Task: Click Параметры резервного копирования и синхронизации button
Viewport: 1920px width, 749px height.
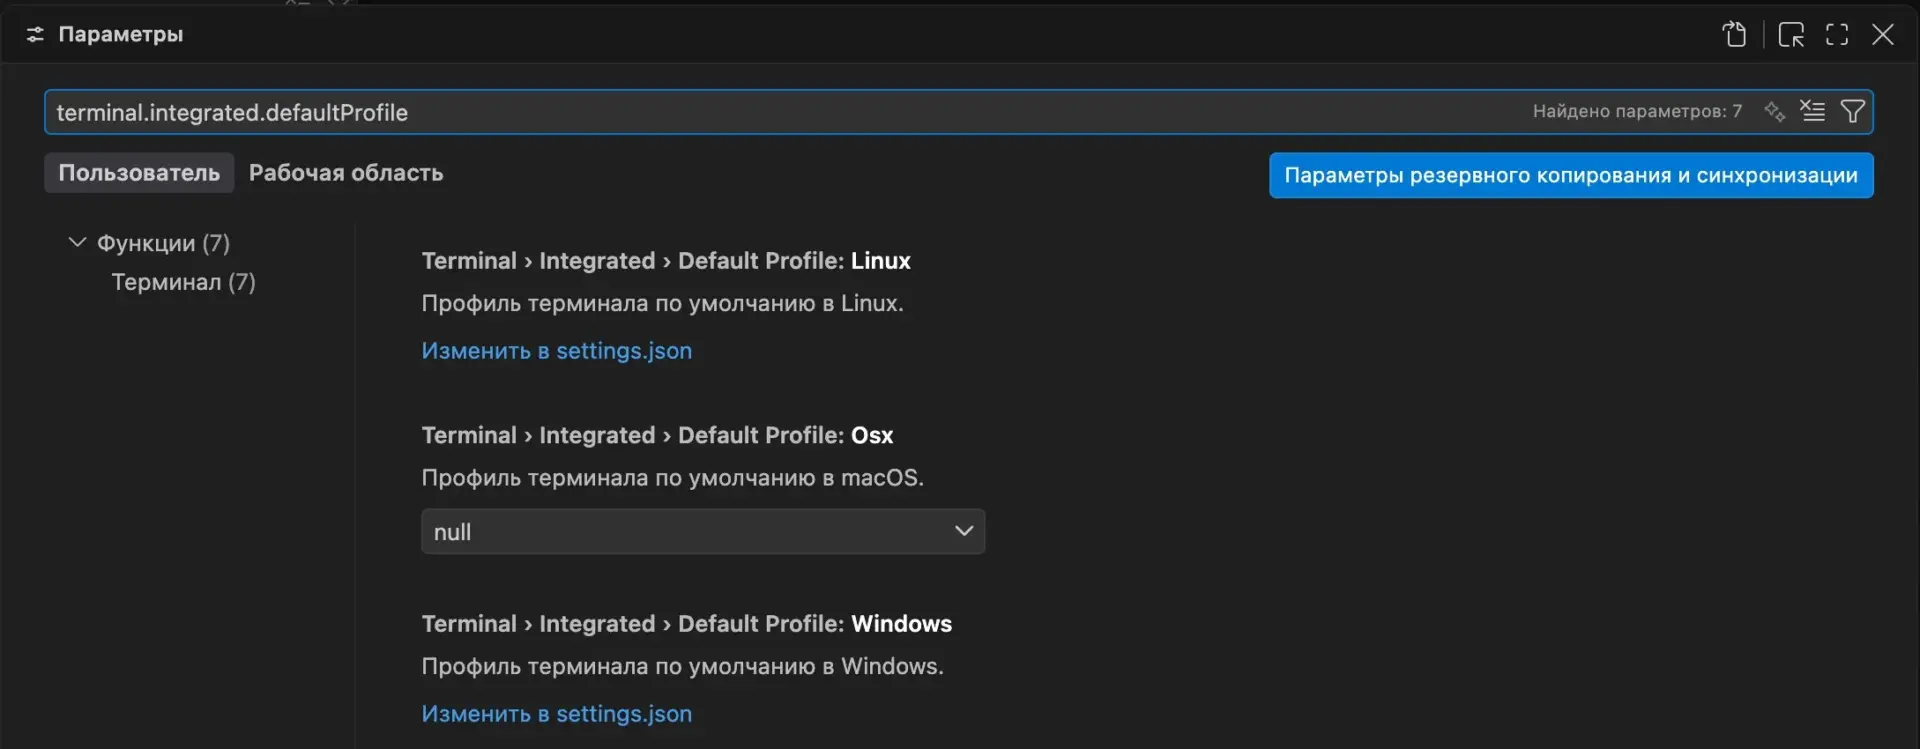Action: [x=1571, y=175]
